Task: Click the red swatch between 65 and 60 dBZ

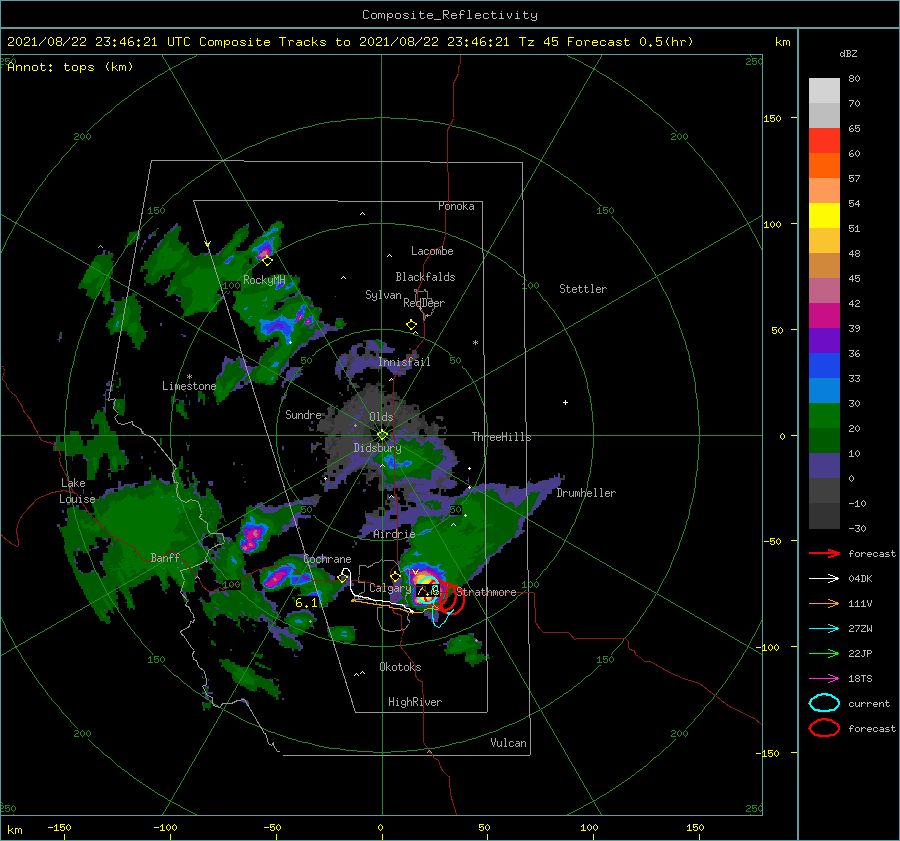Action: (824, 141)
